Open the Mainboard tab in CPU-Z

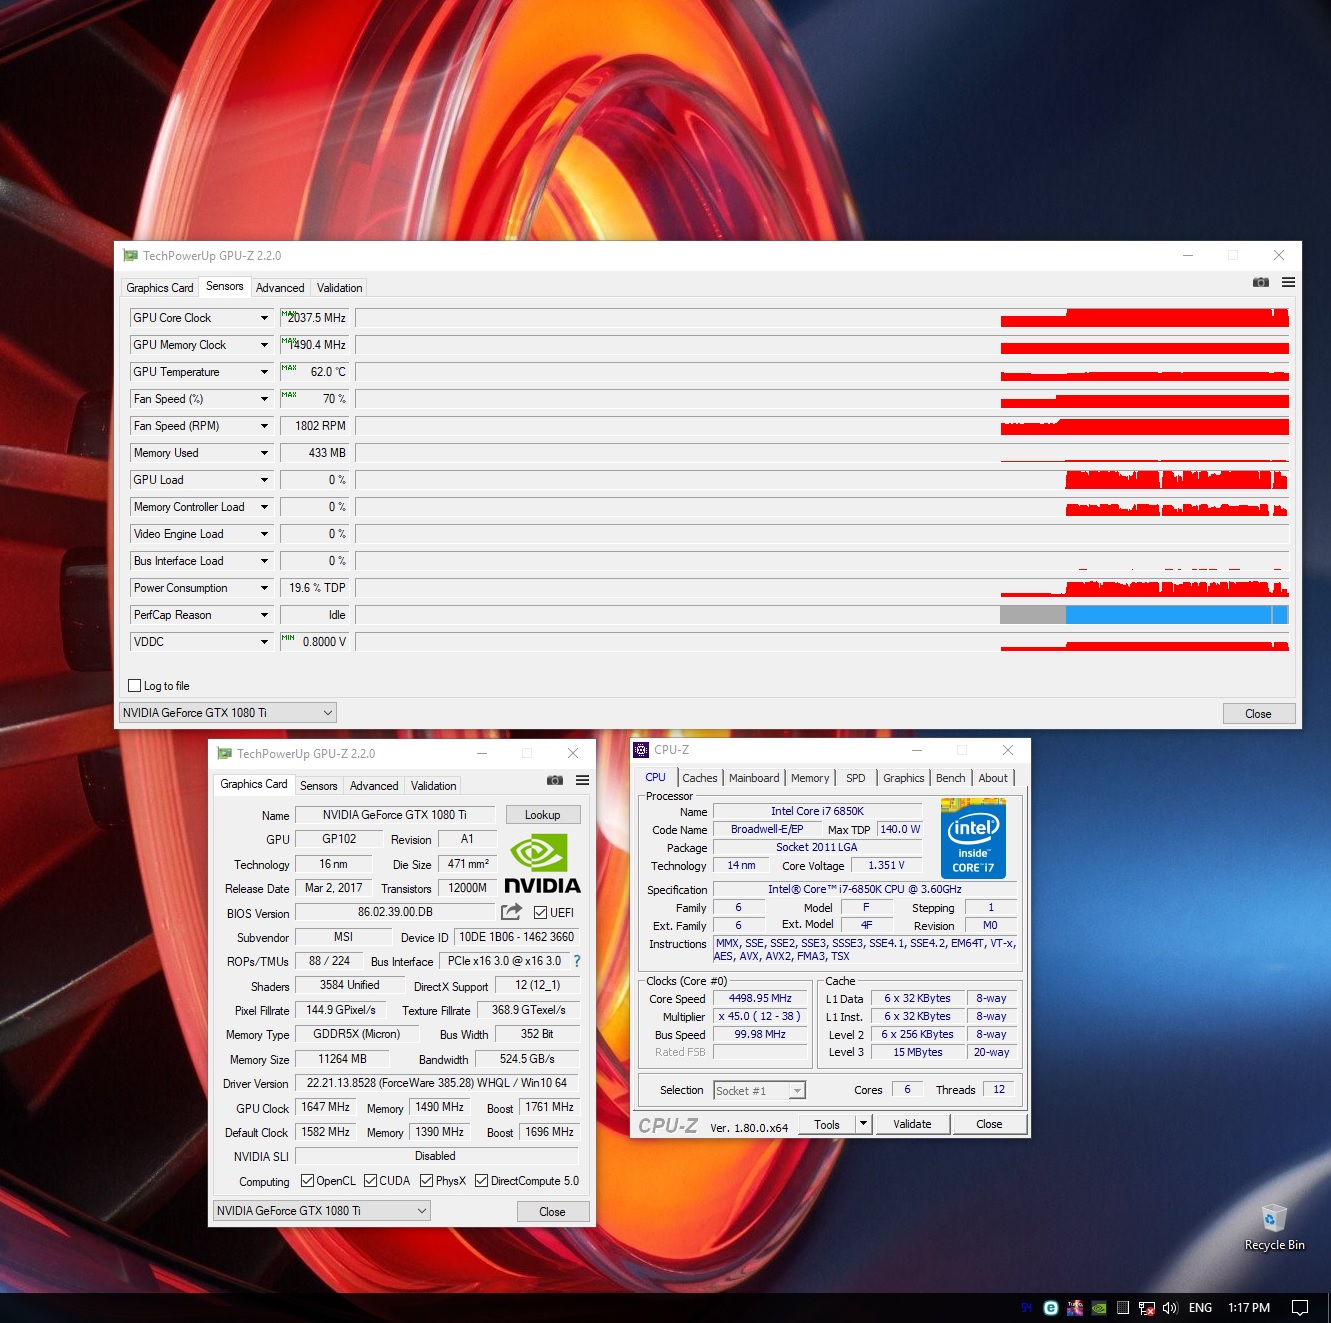pyautogui.click(x=754, y=778)
